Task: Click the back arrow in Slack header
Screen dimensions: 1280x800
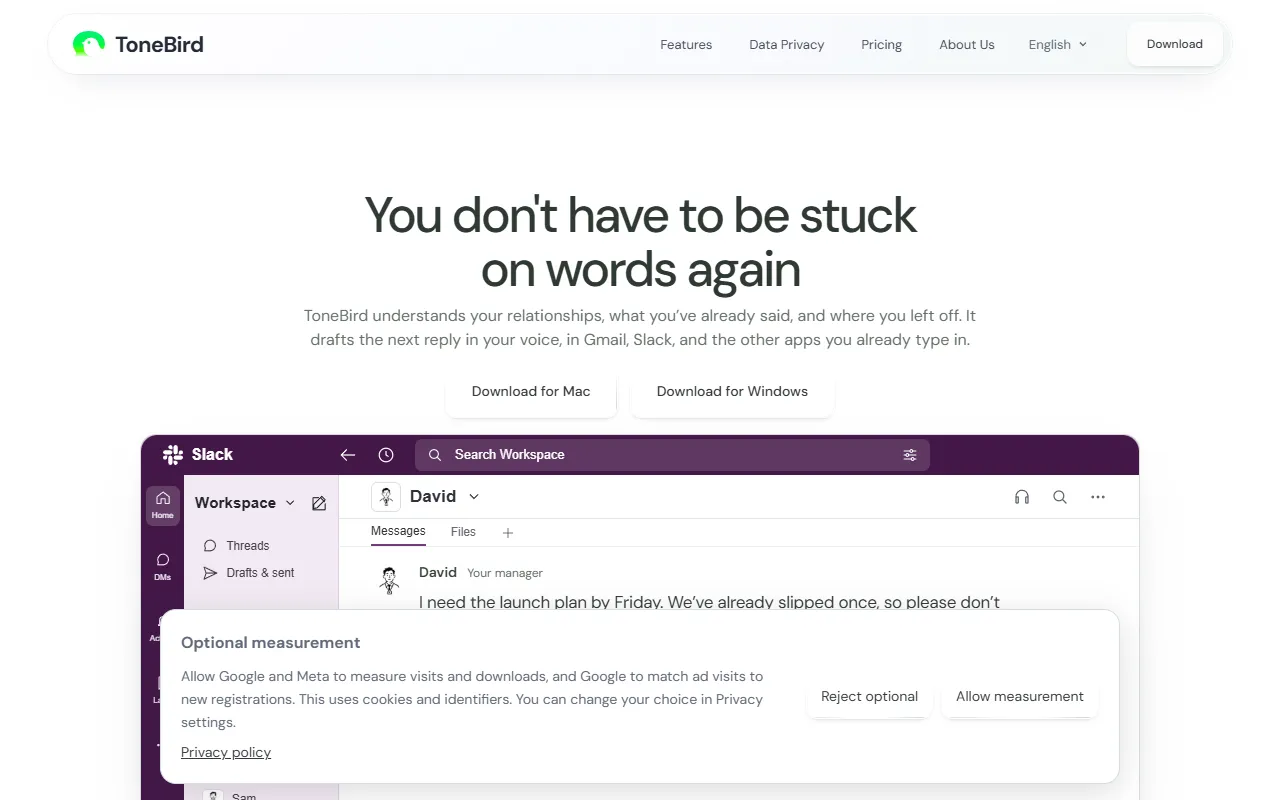Action: pos(348,455)
